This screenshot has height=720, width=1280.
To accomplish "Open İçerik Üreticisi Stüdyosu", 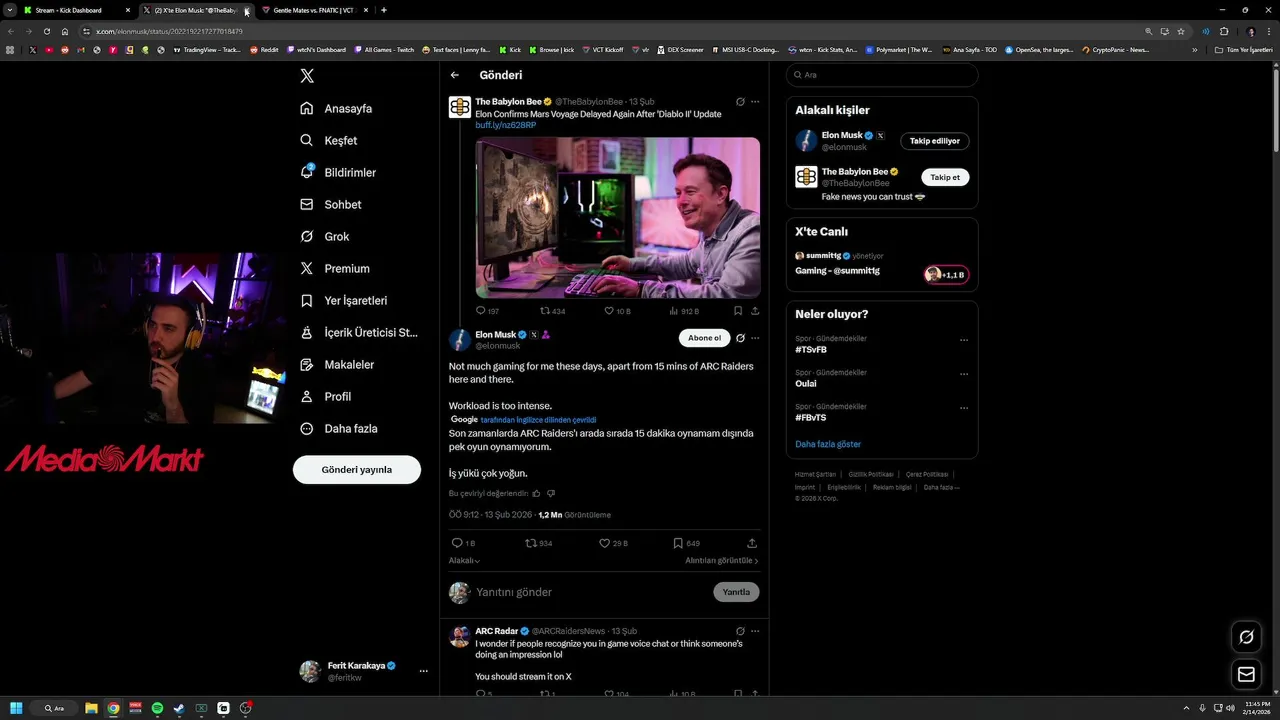I will (359, 332).
